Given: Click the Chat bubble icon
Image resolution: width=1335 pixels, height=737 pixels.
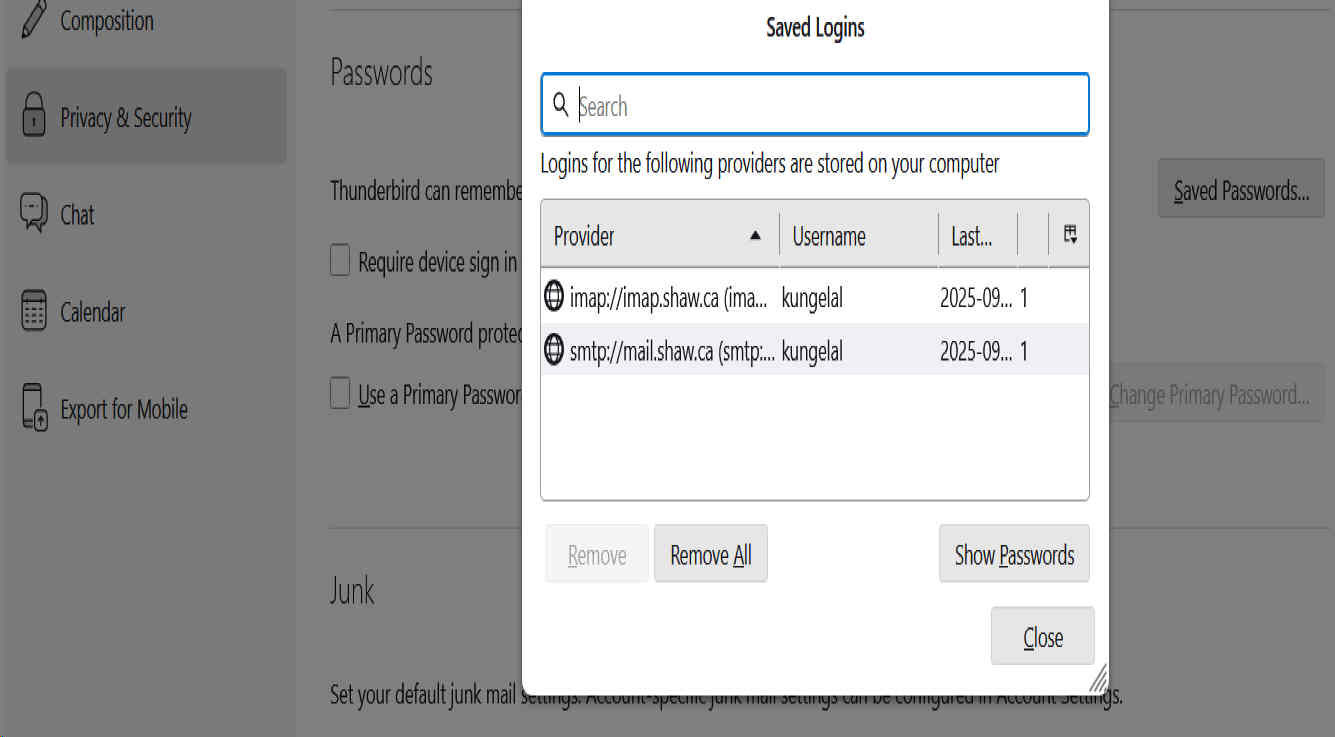Looking at the screenshot, I should [x=34, y=213].
